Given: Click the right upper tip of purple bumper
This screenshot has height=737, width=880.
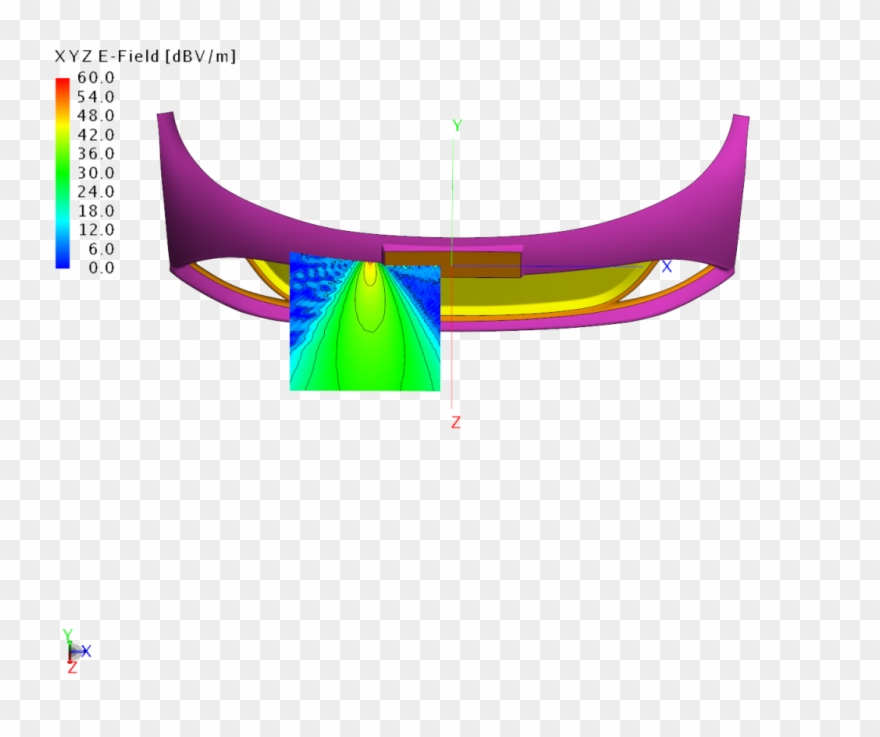Looking at the screenshot, I should (x=740, y=122).
